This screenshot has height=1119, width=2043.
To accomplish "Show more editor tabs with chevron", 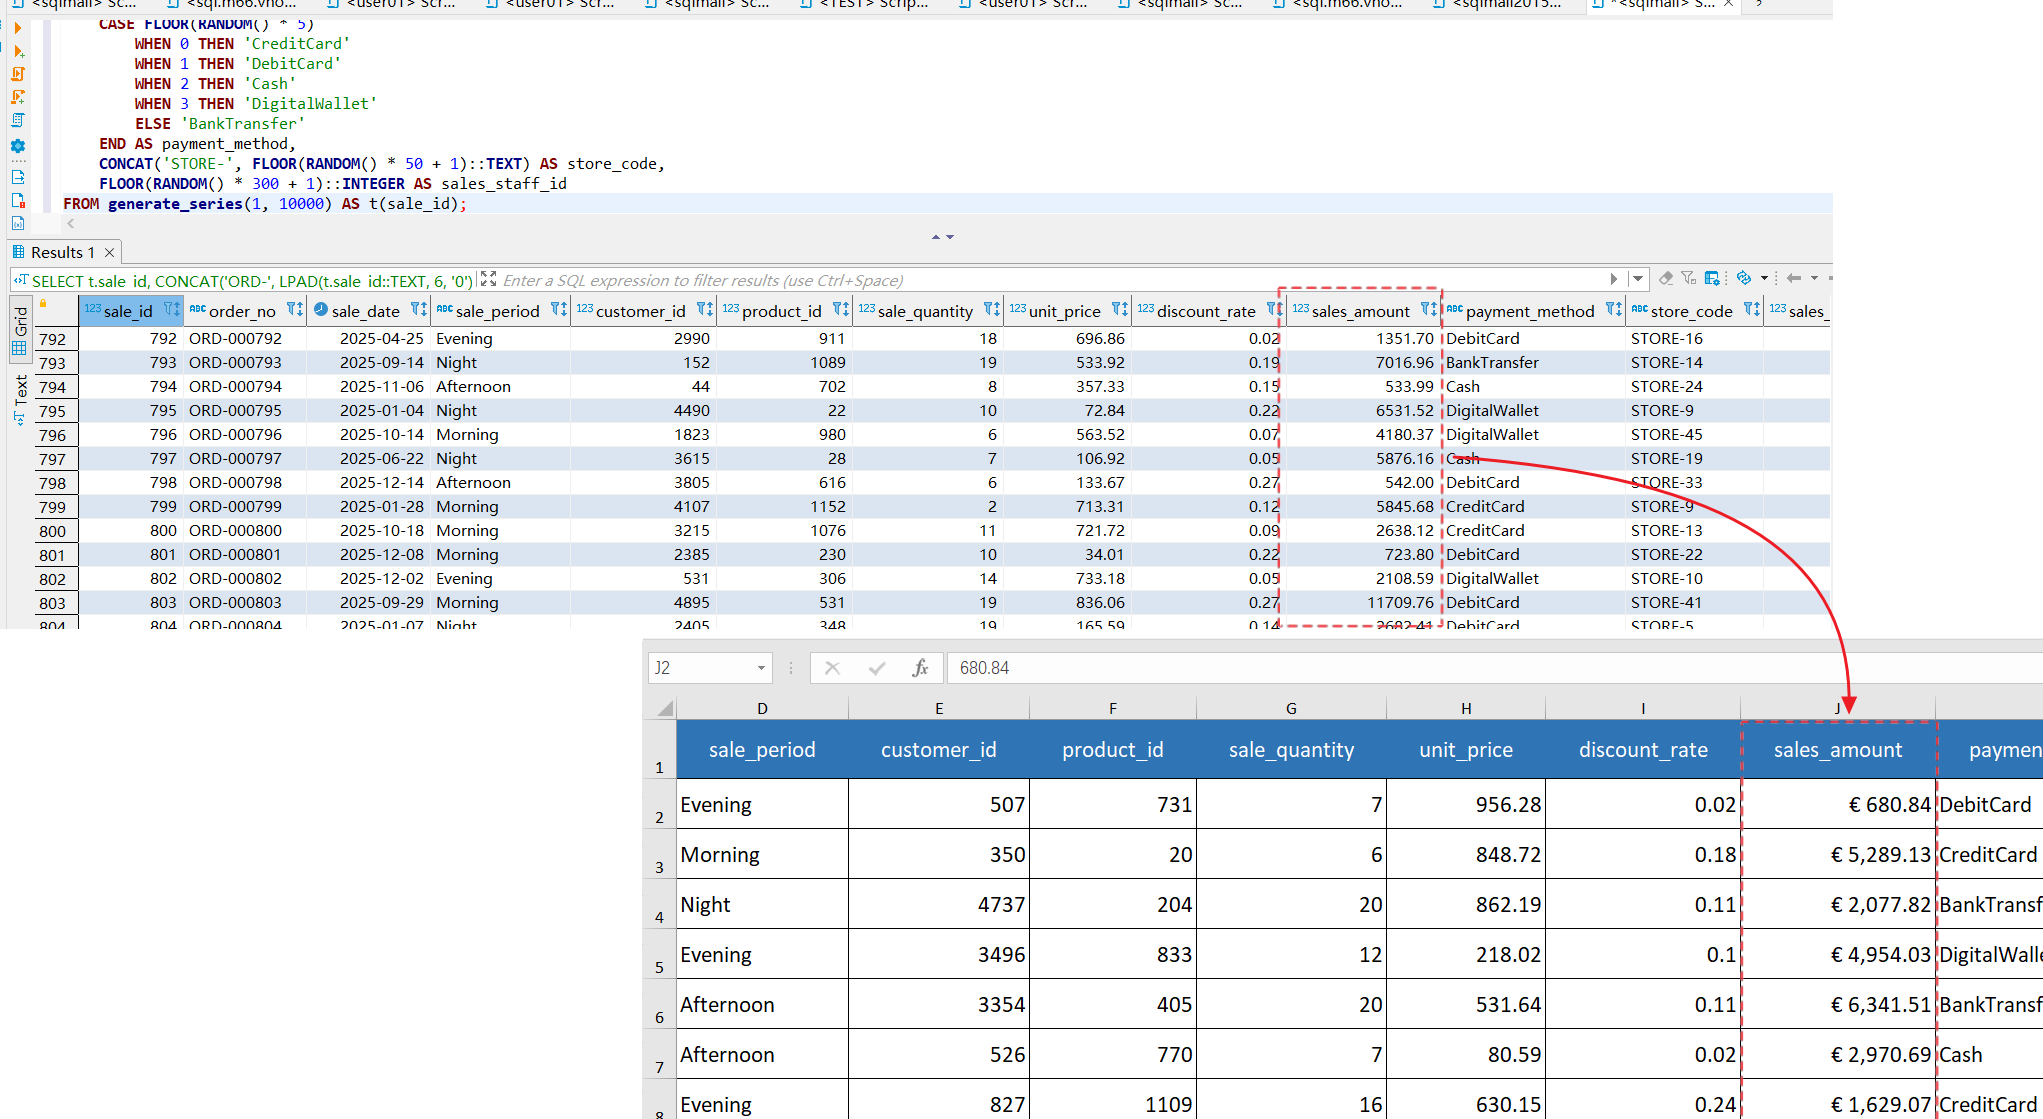I will click(x=1759, y=4).
